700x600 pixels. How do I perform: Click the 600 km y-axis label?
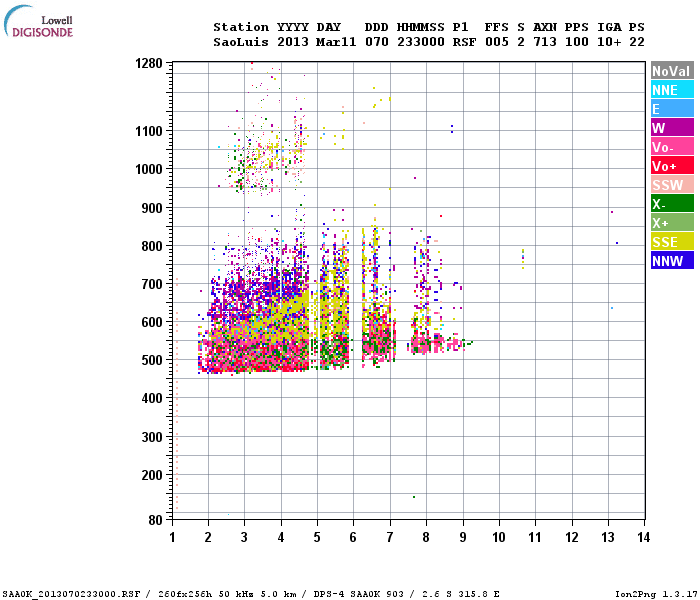pyautogui.click(x=152, y=322)
